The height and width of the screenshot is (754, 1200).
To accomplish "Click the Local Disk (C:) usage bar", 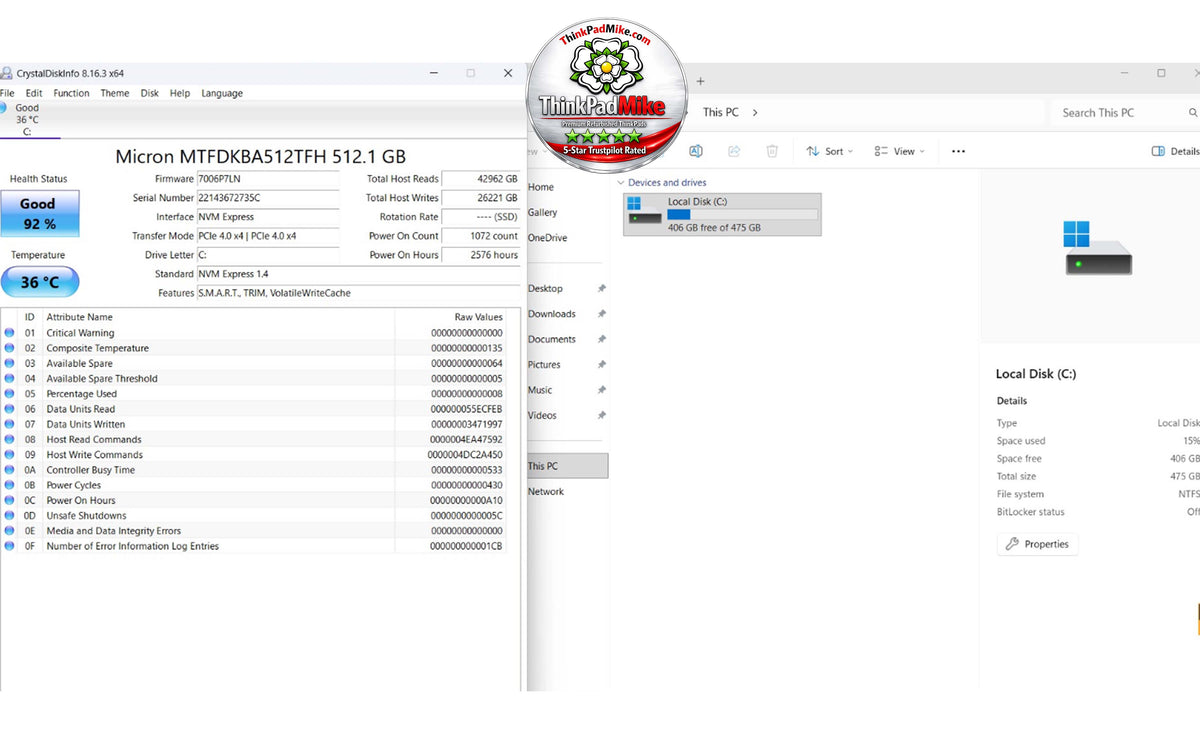I will [743, 215].
